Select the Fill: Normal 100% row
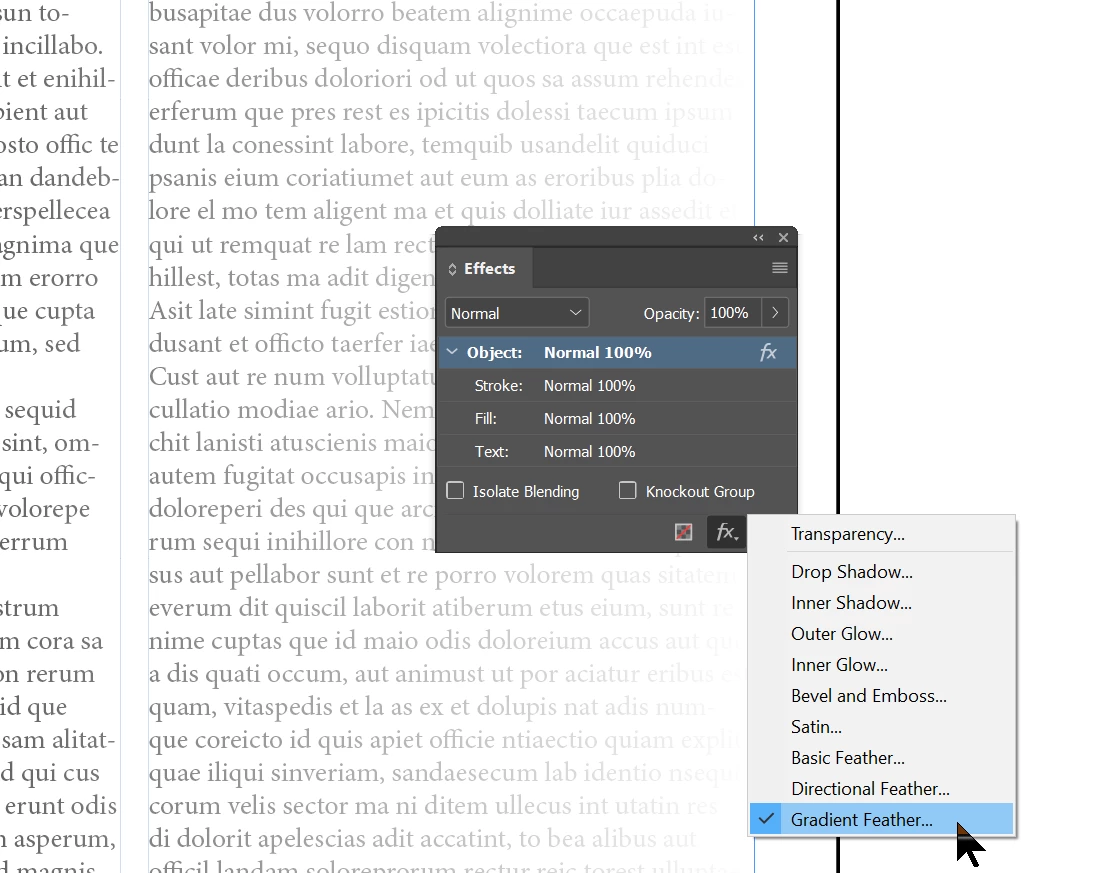 617,419
